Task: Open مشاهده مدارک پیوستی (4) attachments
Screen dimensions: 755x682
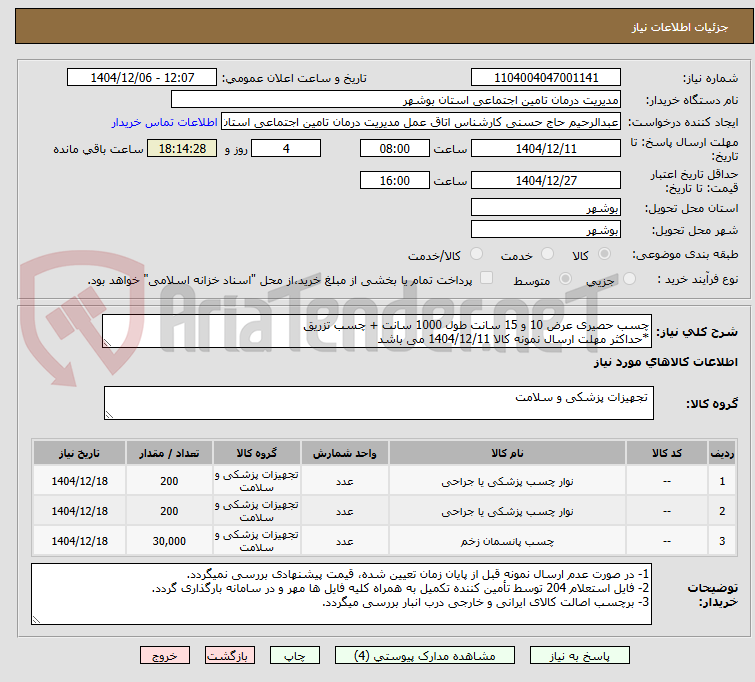Action: point(425,656)
